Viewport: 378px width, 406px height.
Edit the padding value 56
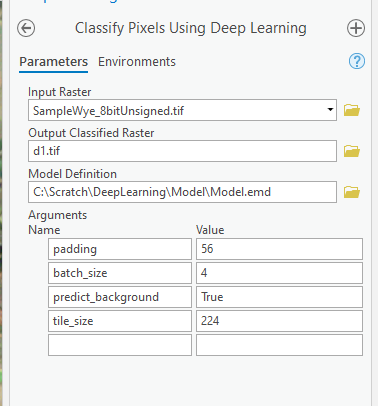[x=279, y=249]
